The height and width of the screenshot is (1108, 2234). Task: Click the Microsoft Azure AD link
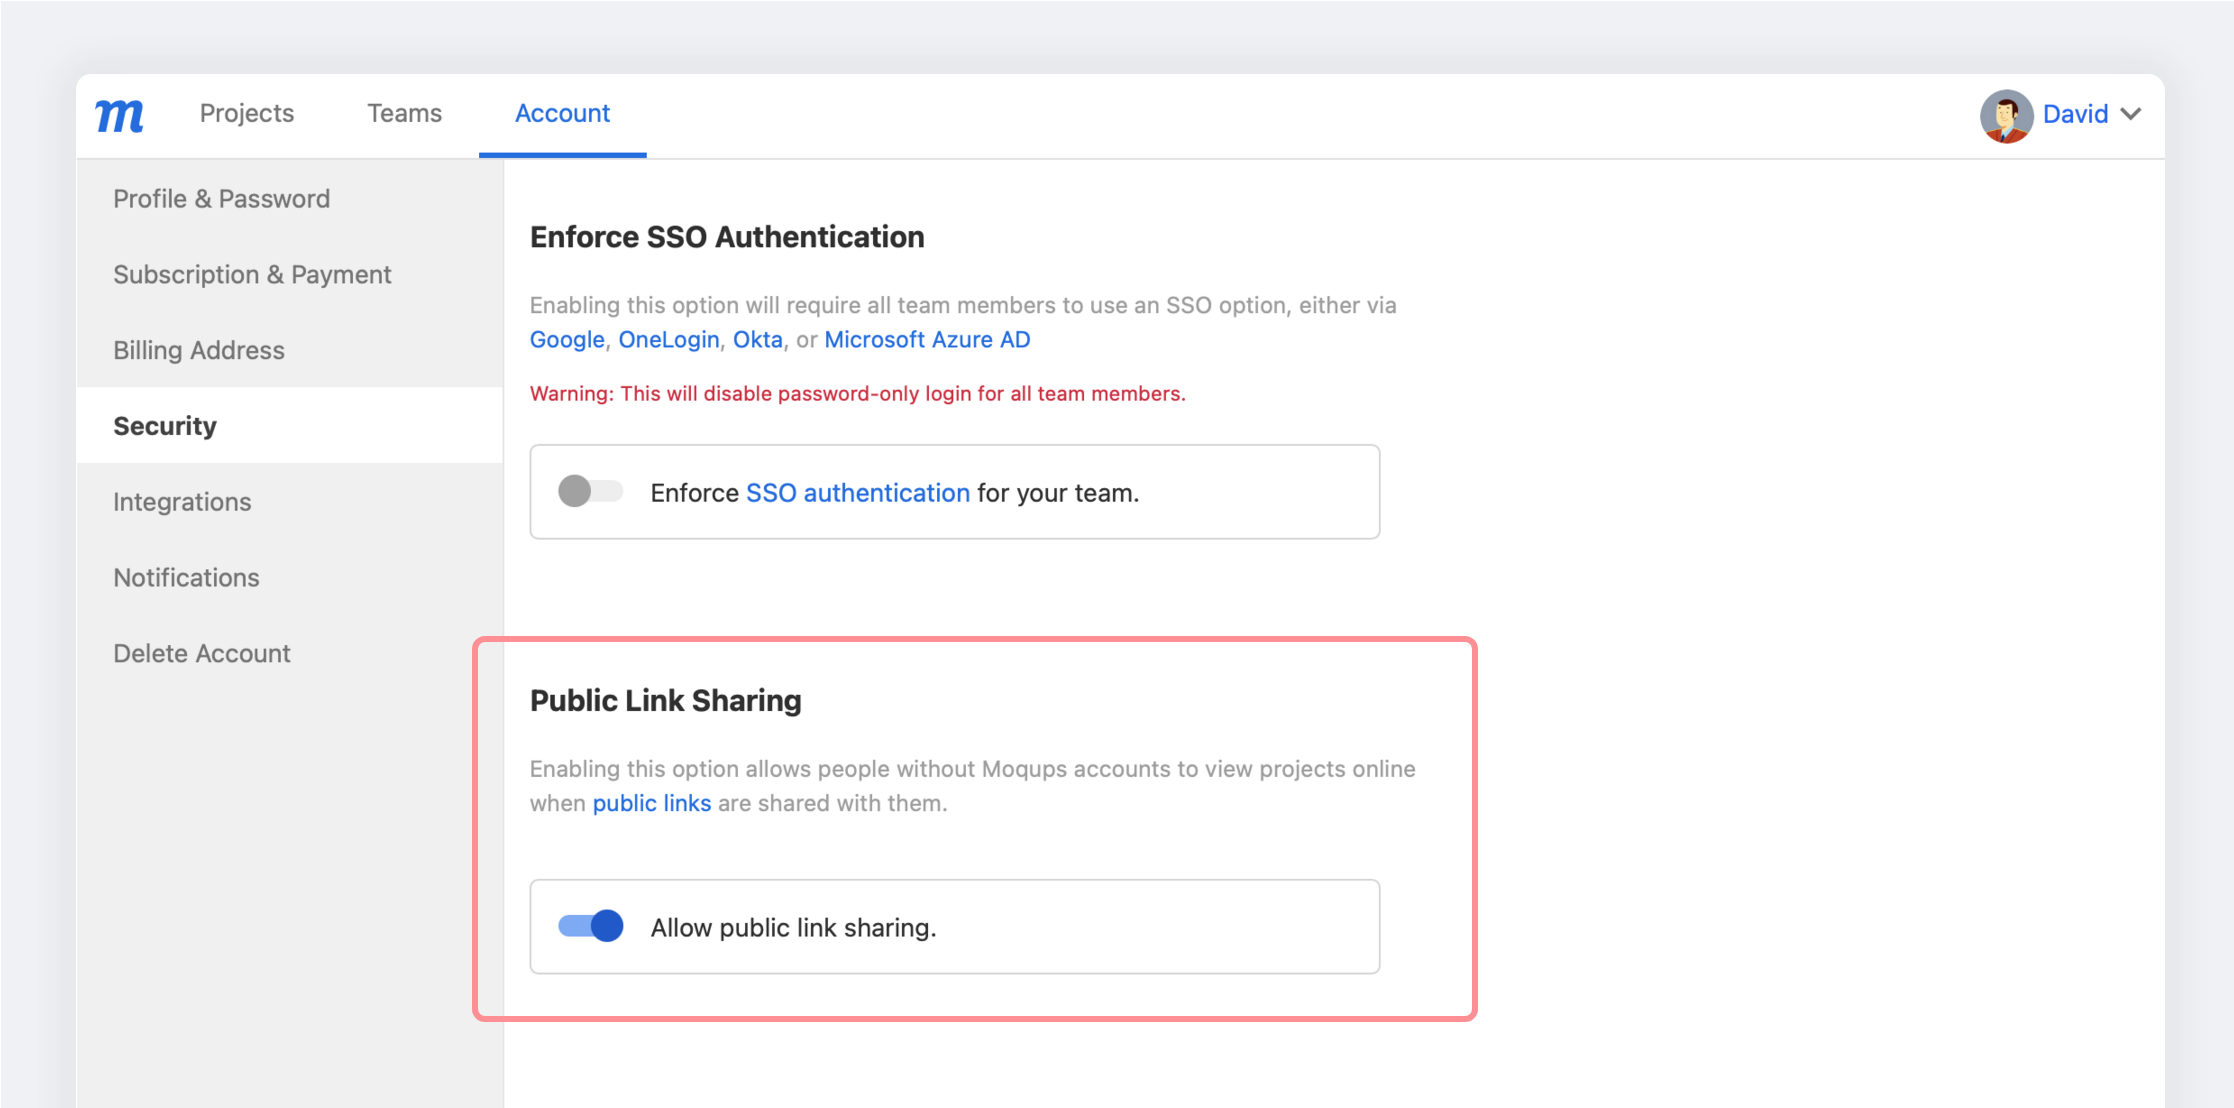pyautogui.click(x=926, y=339)
